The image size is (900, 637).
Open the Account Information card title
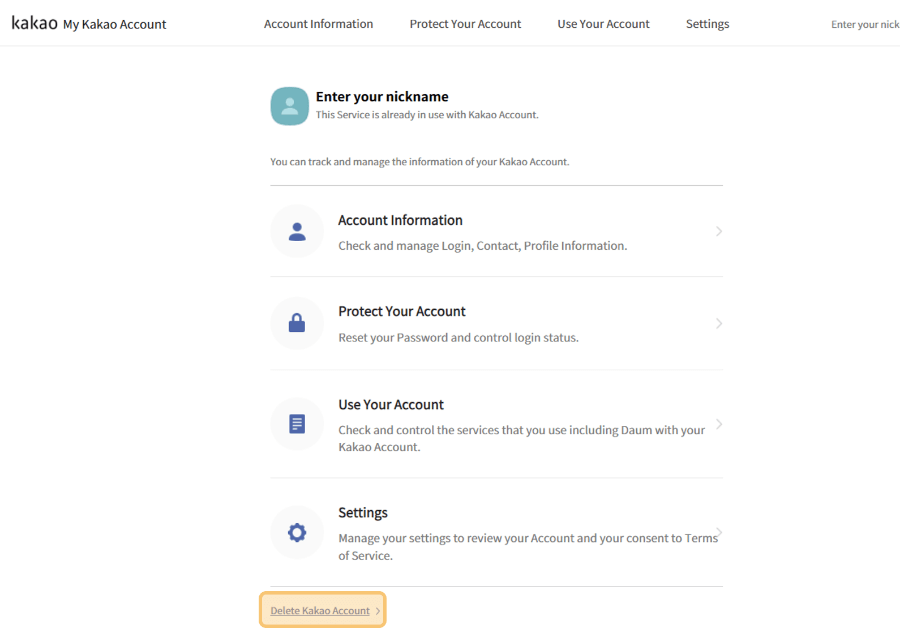[x=400, y=220]
